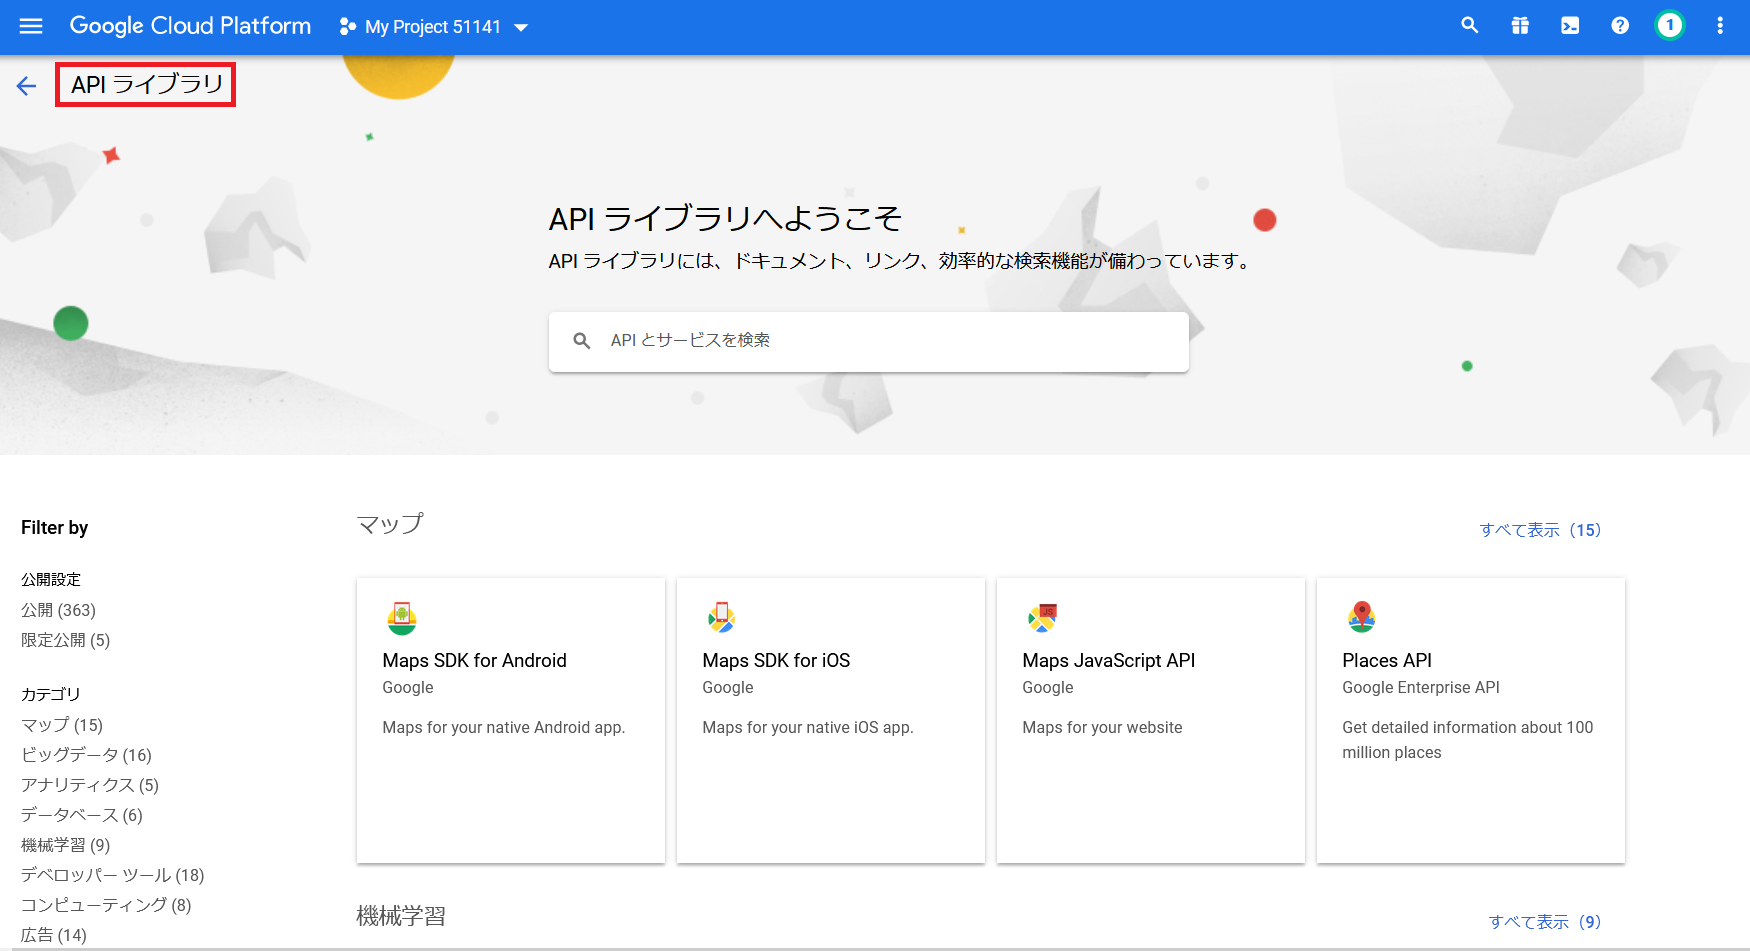Click the API ライブラリ page title
This screenshot has width=1750, height=951.
147,85
